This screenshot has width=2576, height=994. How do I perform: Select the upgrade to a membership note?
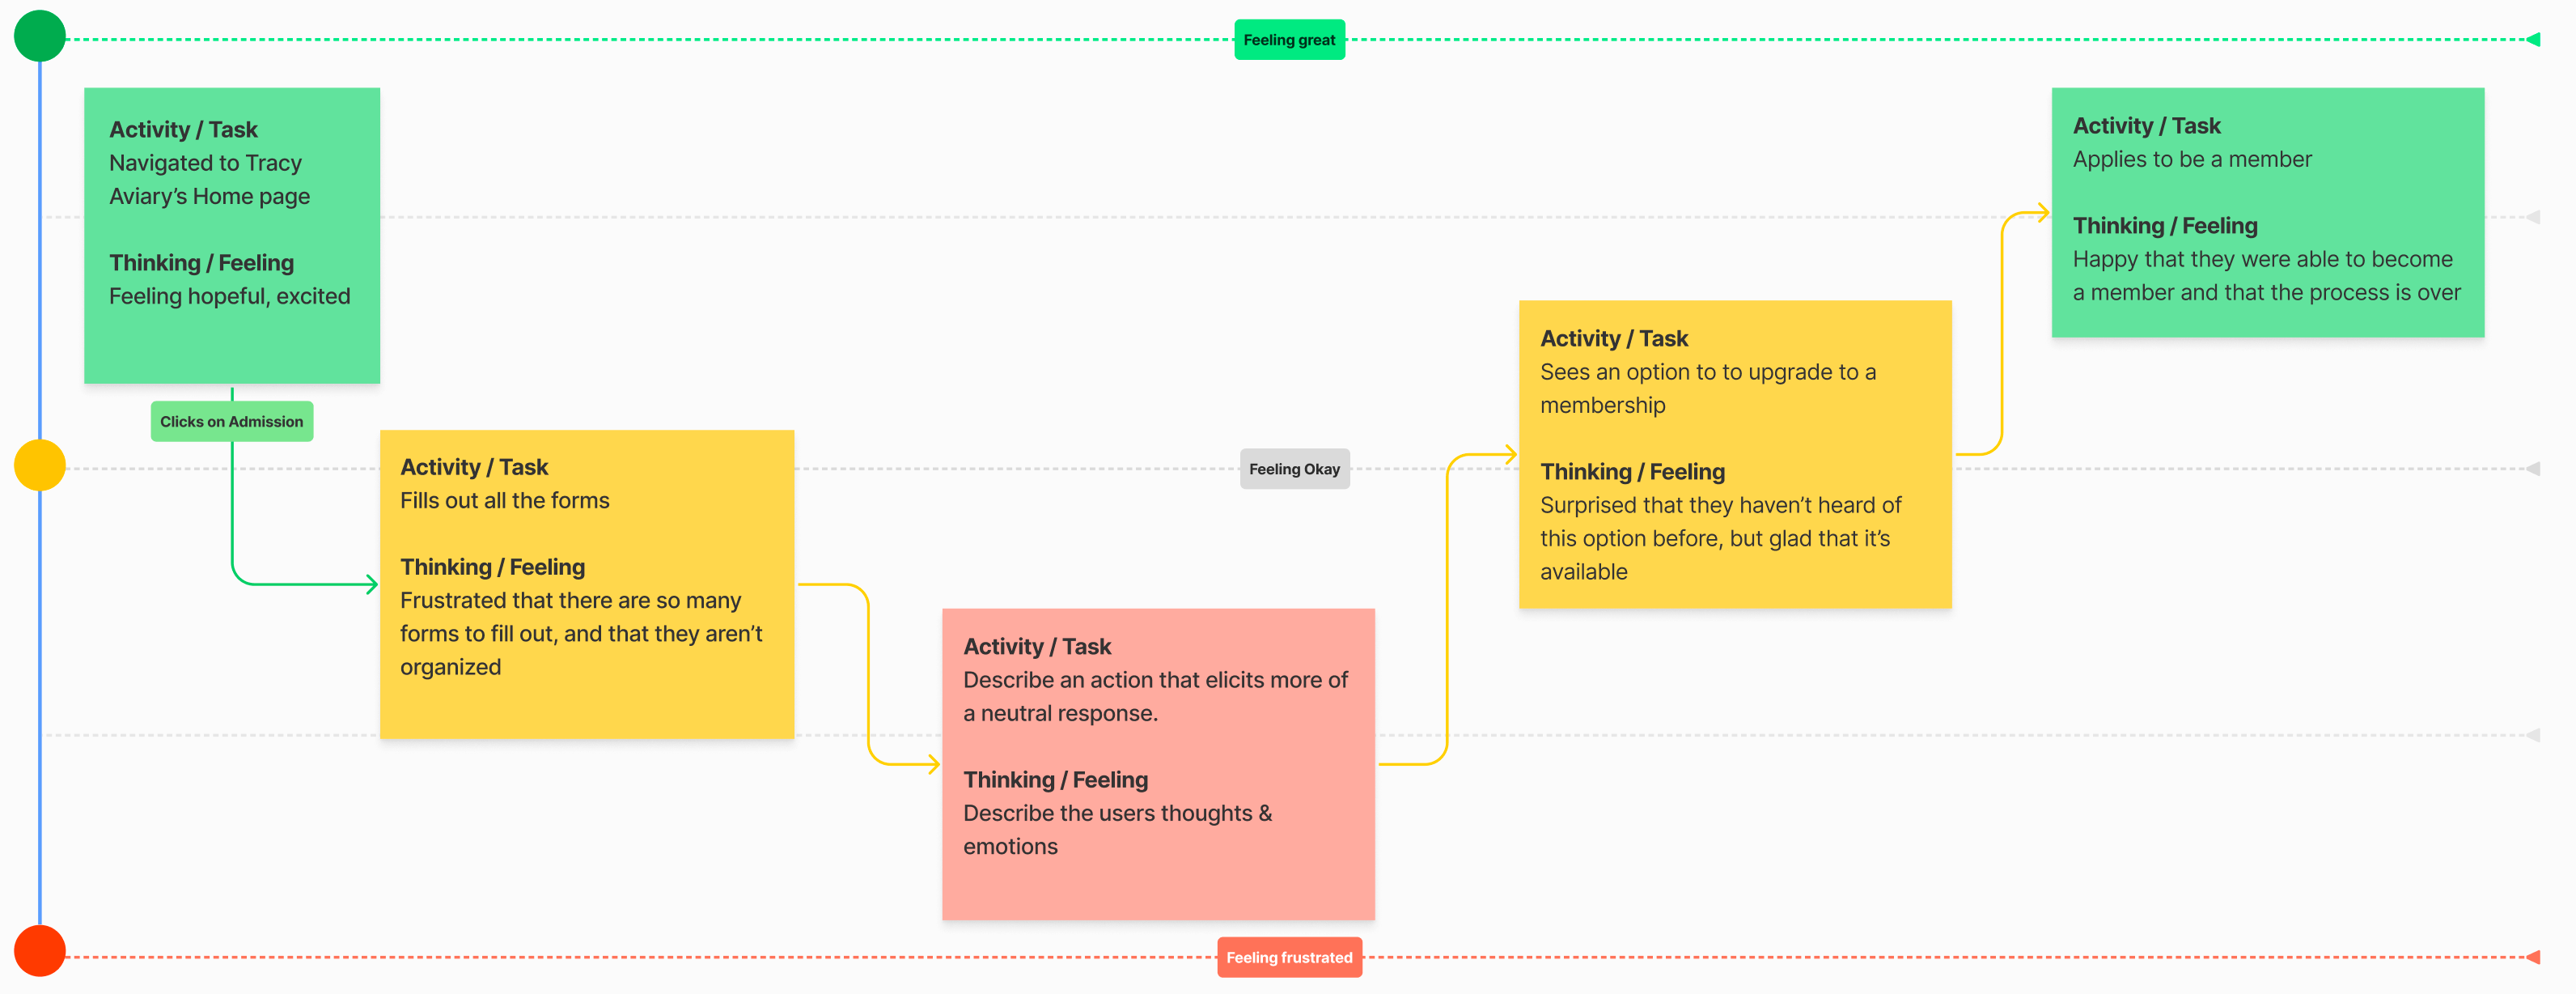1735,454
